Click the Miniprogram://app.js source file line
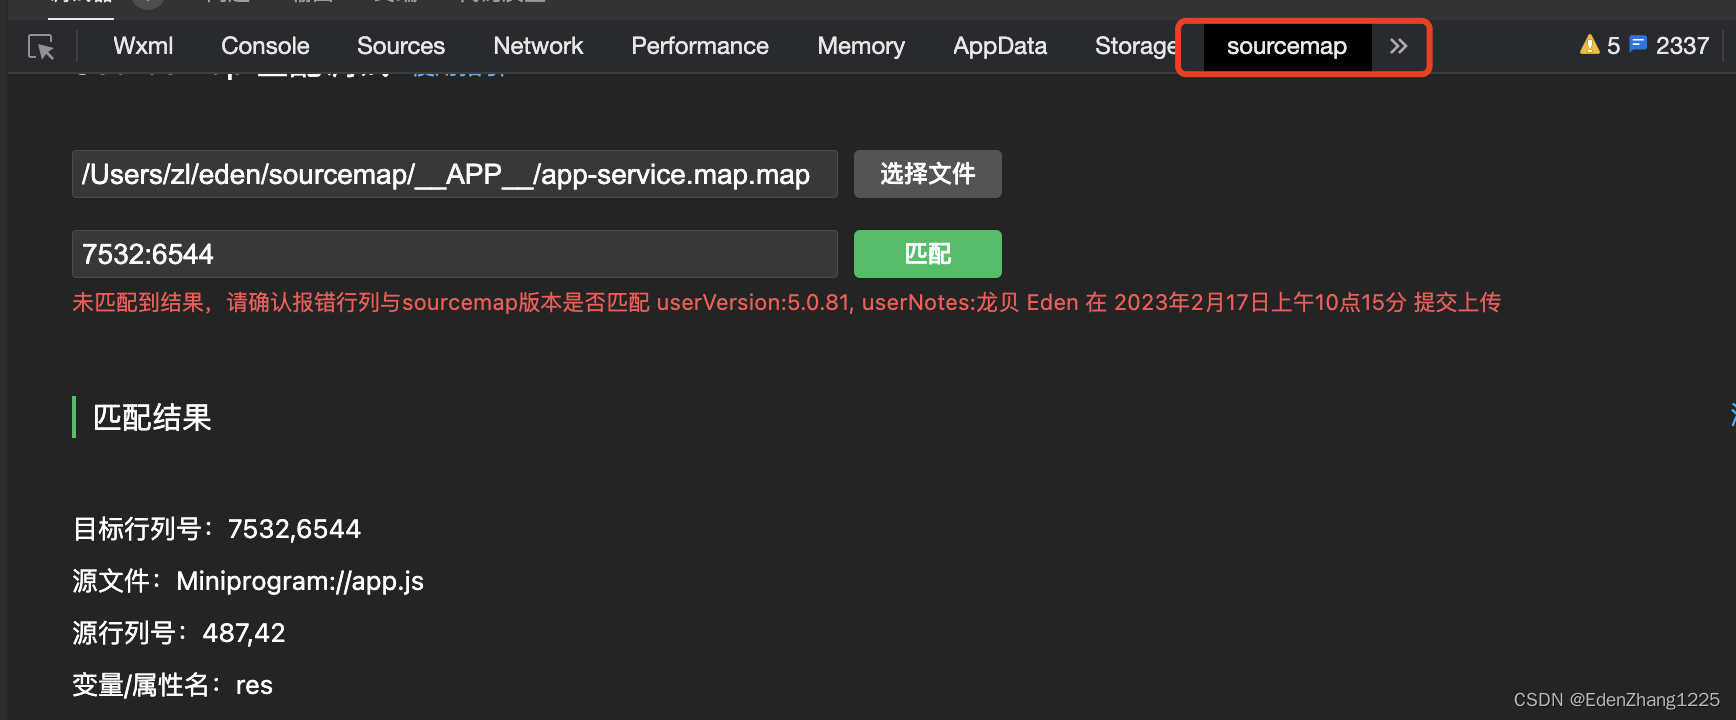This screenshot has width=1736, height=720. pos(248,581)
